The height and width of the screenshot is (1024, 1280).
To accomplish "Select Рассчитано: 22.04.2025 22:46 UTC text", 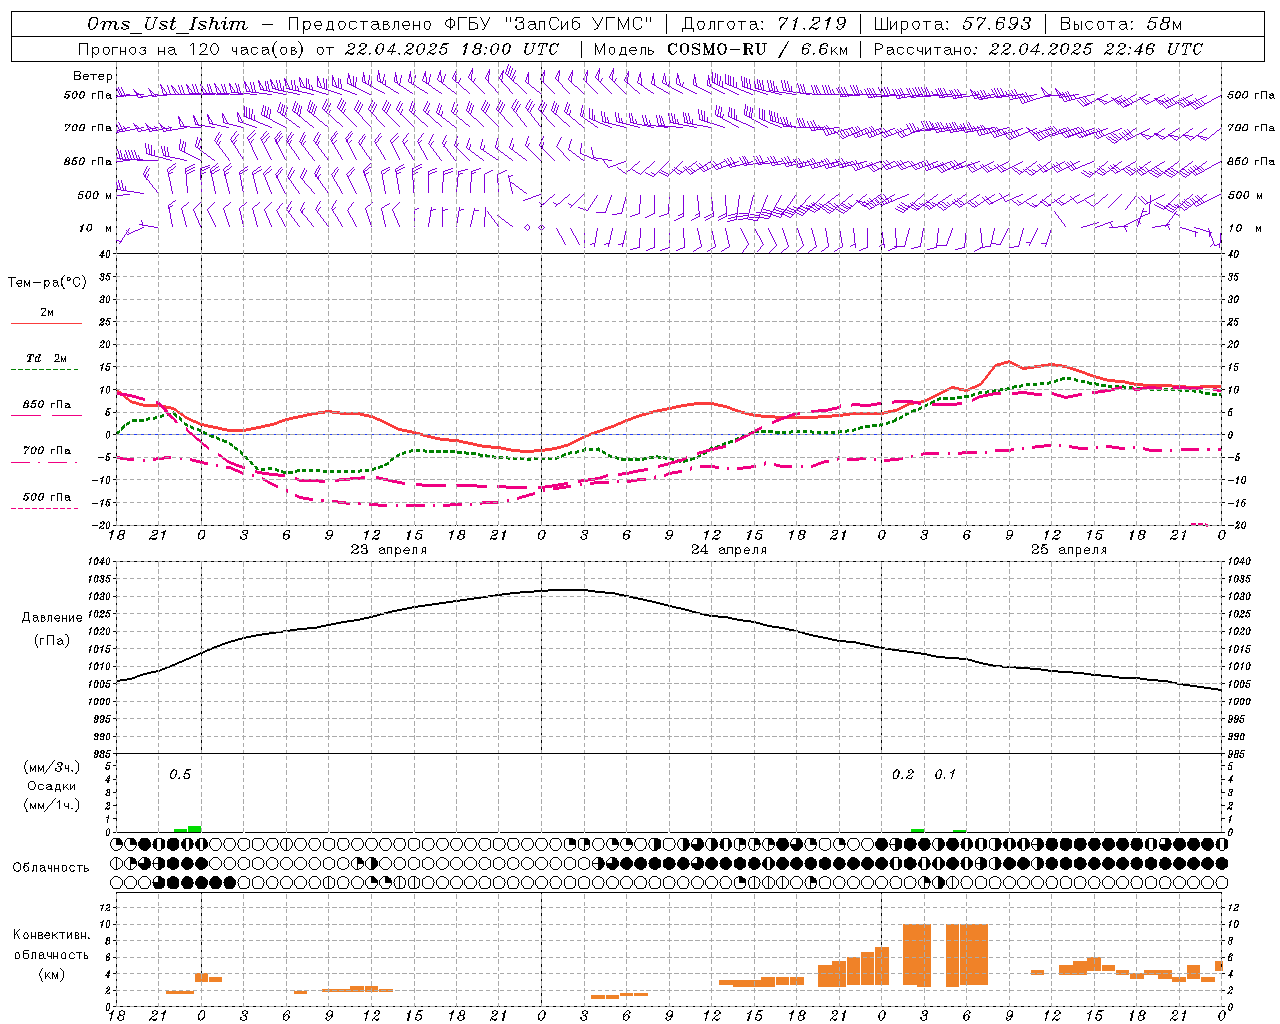I will 1038,49.
